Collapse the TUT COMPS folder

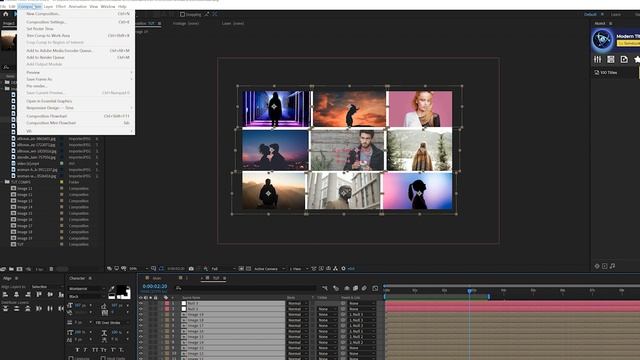(x=3, y=182)
